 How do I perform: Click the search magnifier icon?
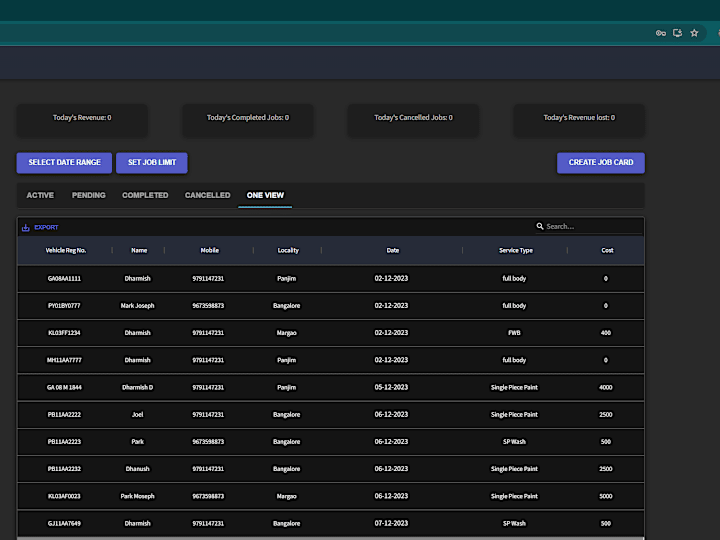point(540,226)
